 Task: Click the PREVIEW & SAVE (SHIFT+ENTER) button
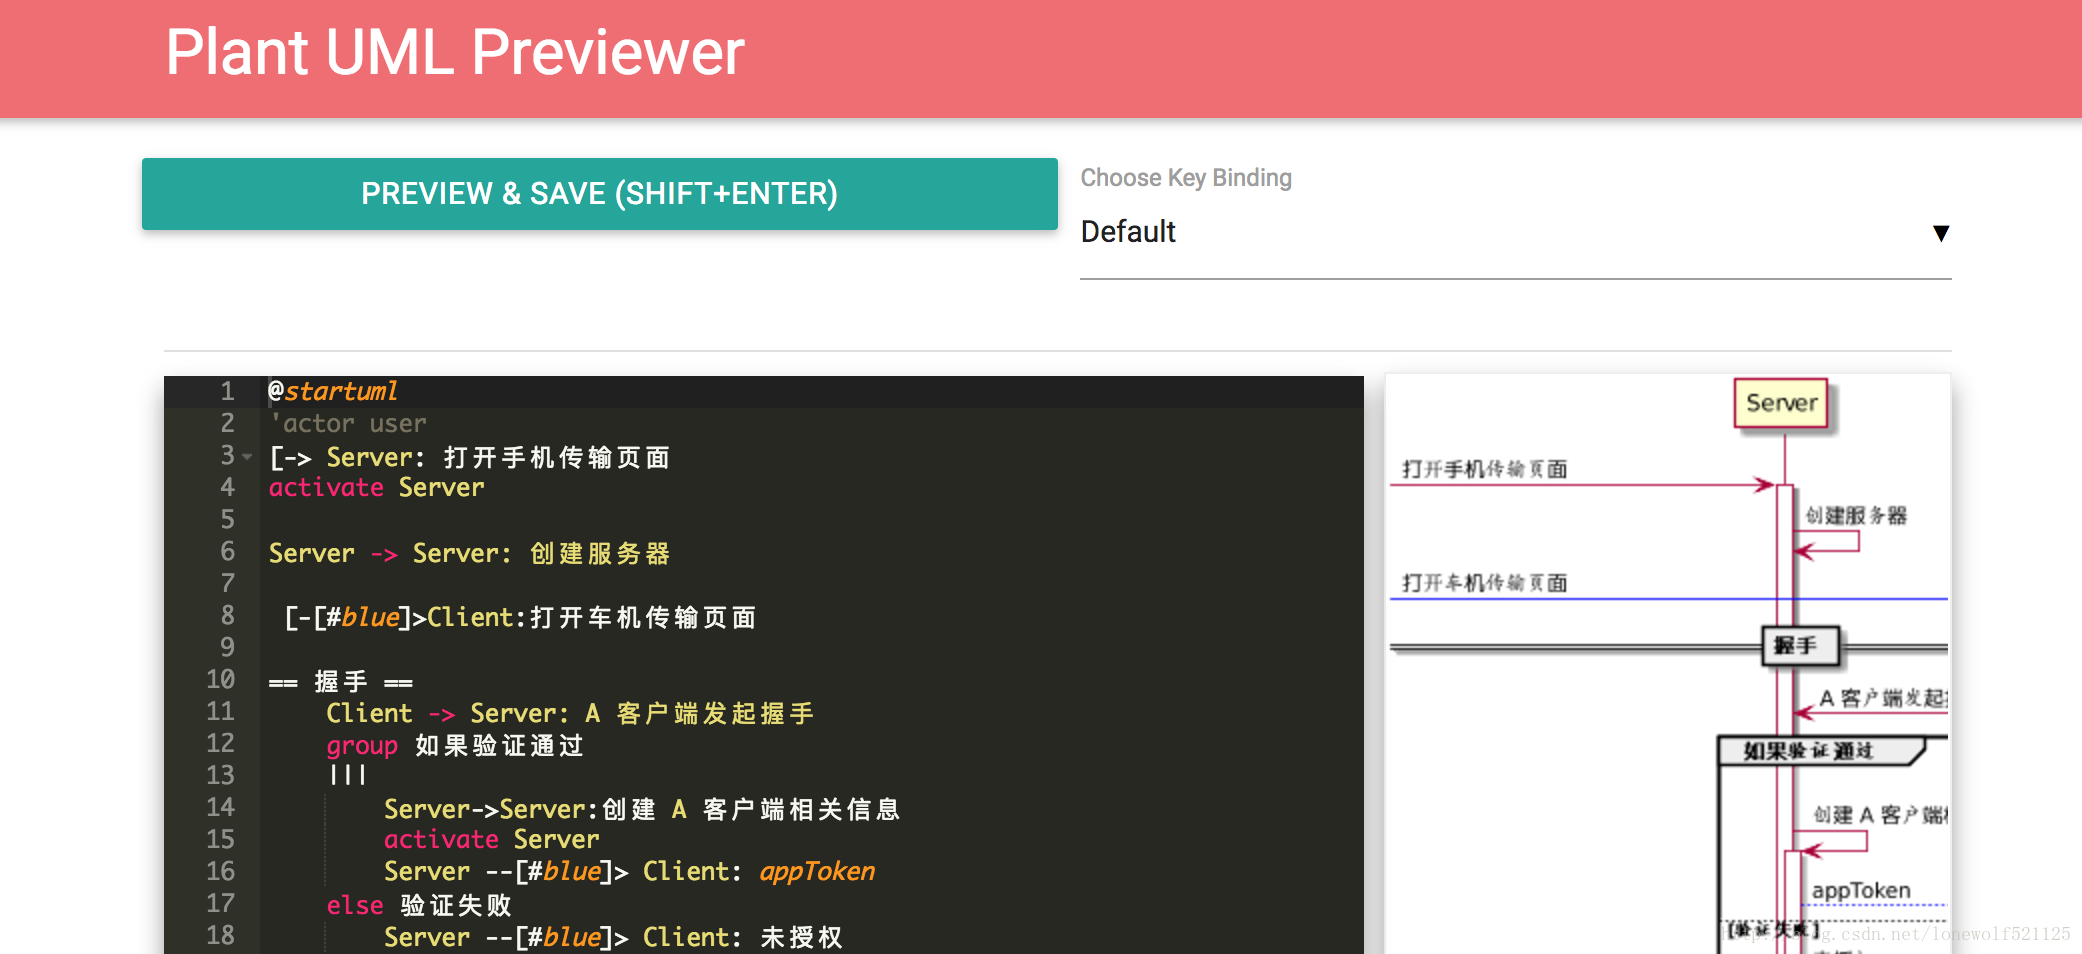point(599,194)
